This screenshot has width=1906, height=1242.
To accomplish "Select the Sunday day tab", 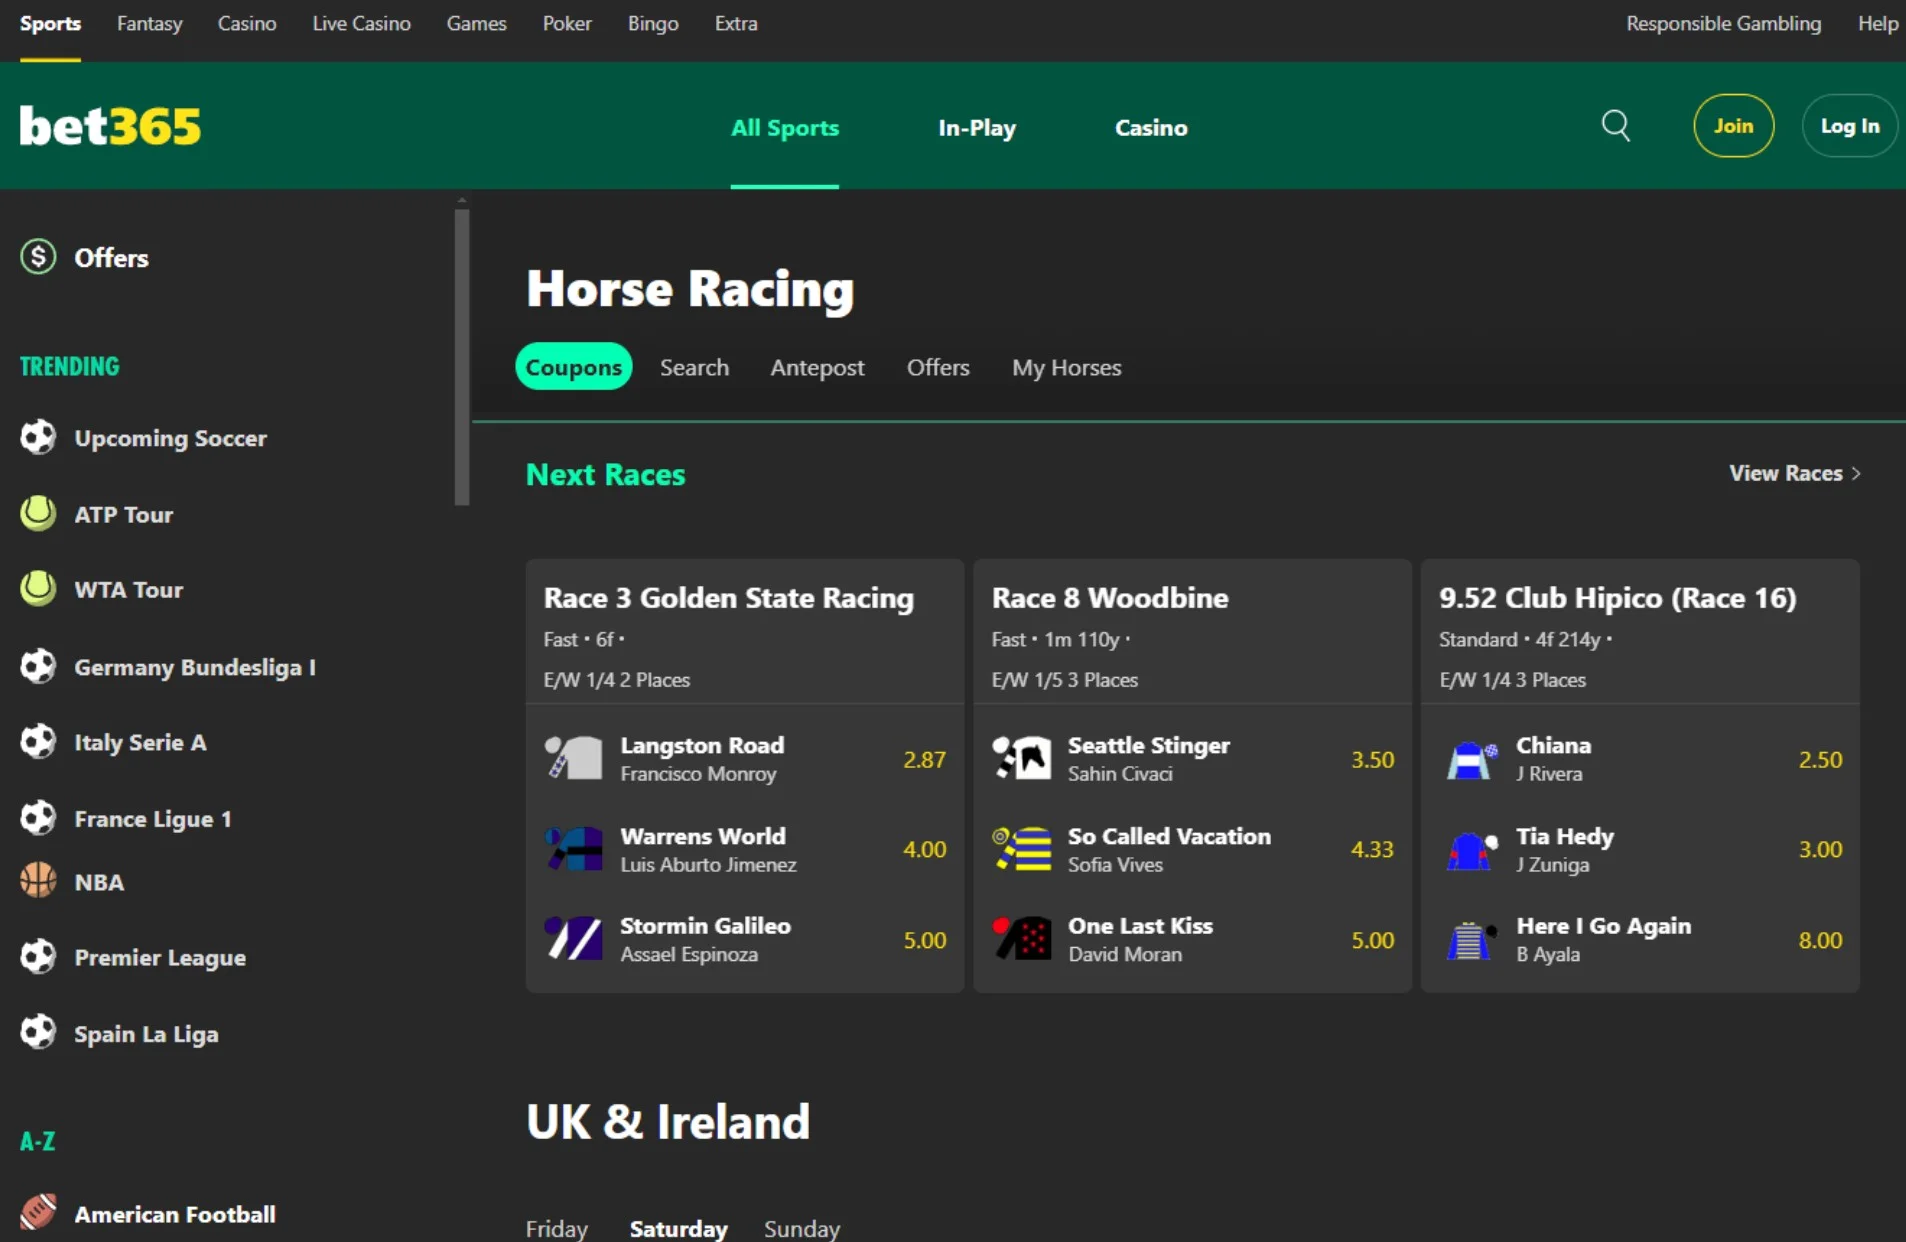I will click(802, 1228).
